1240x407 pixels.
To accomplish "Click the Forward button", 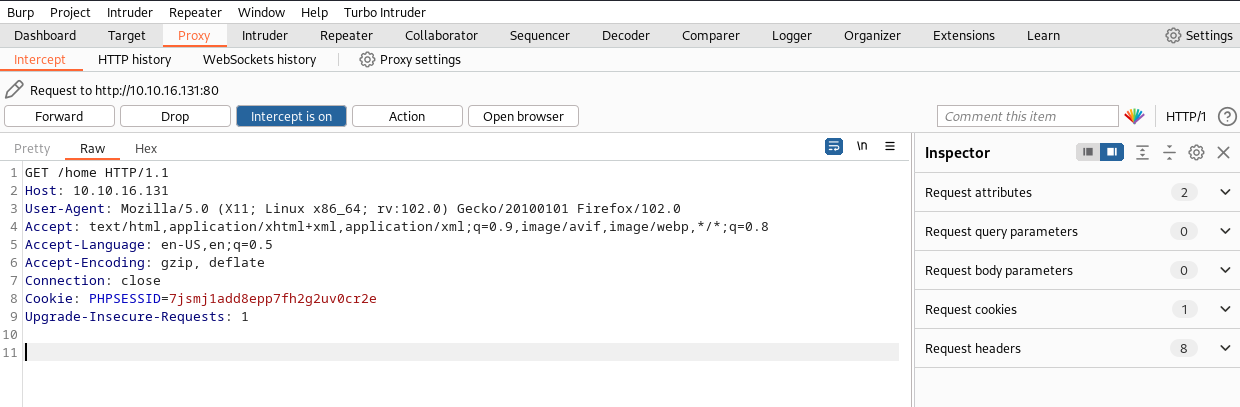I will [59, 116].
